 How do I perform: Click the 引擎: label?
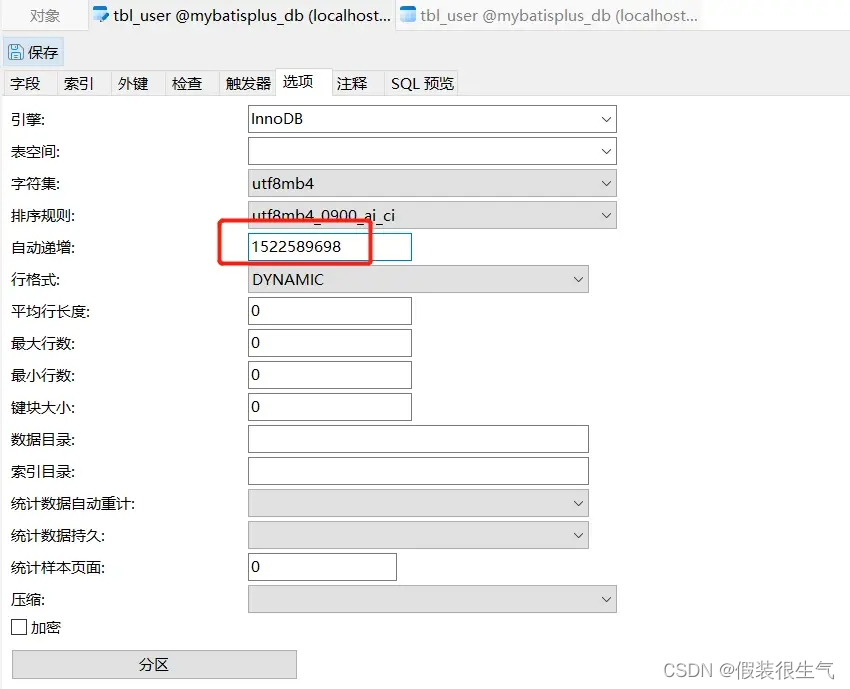28,119
